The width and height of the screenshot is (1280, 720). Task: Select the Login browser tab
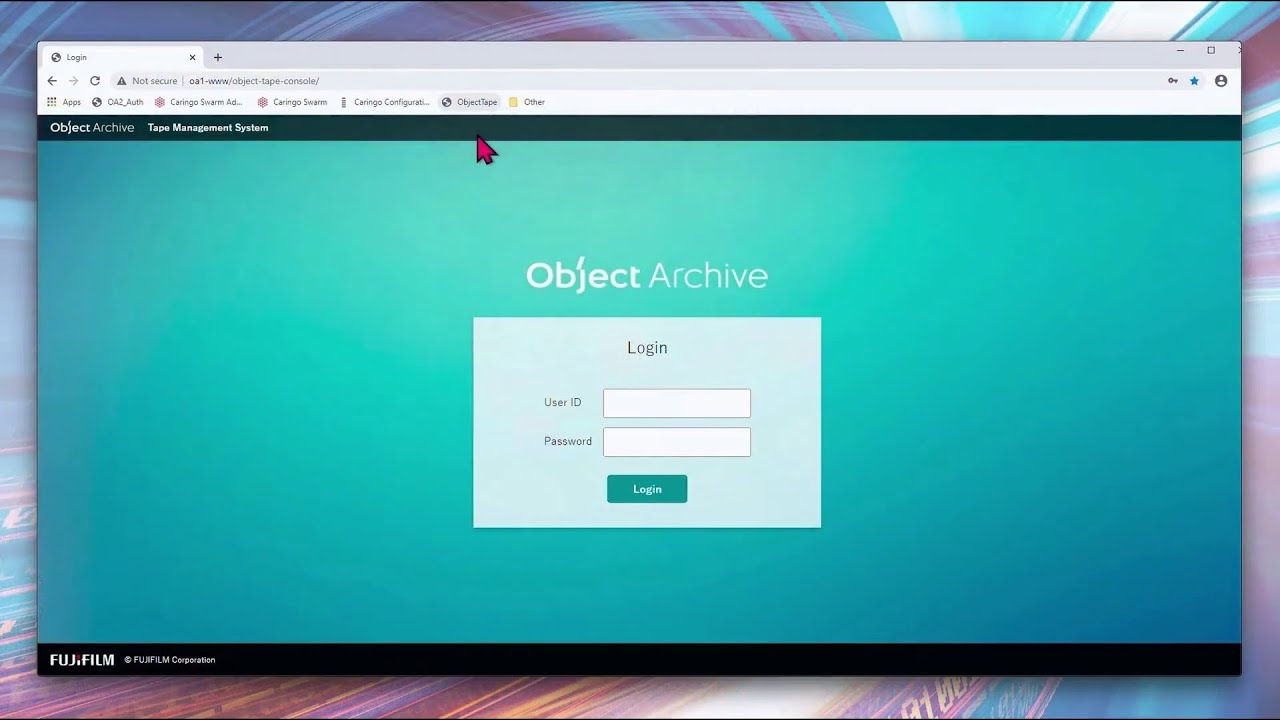(x=120, y=57)
